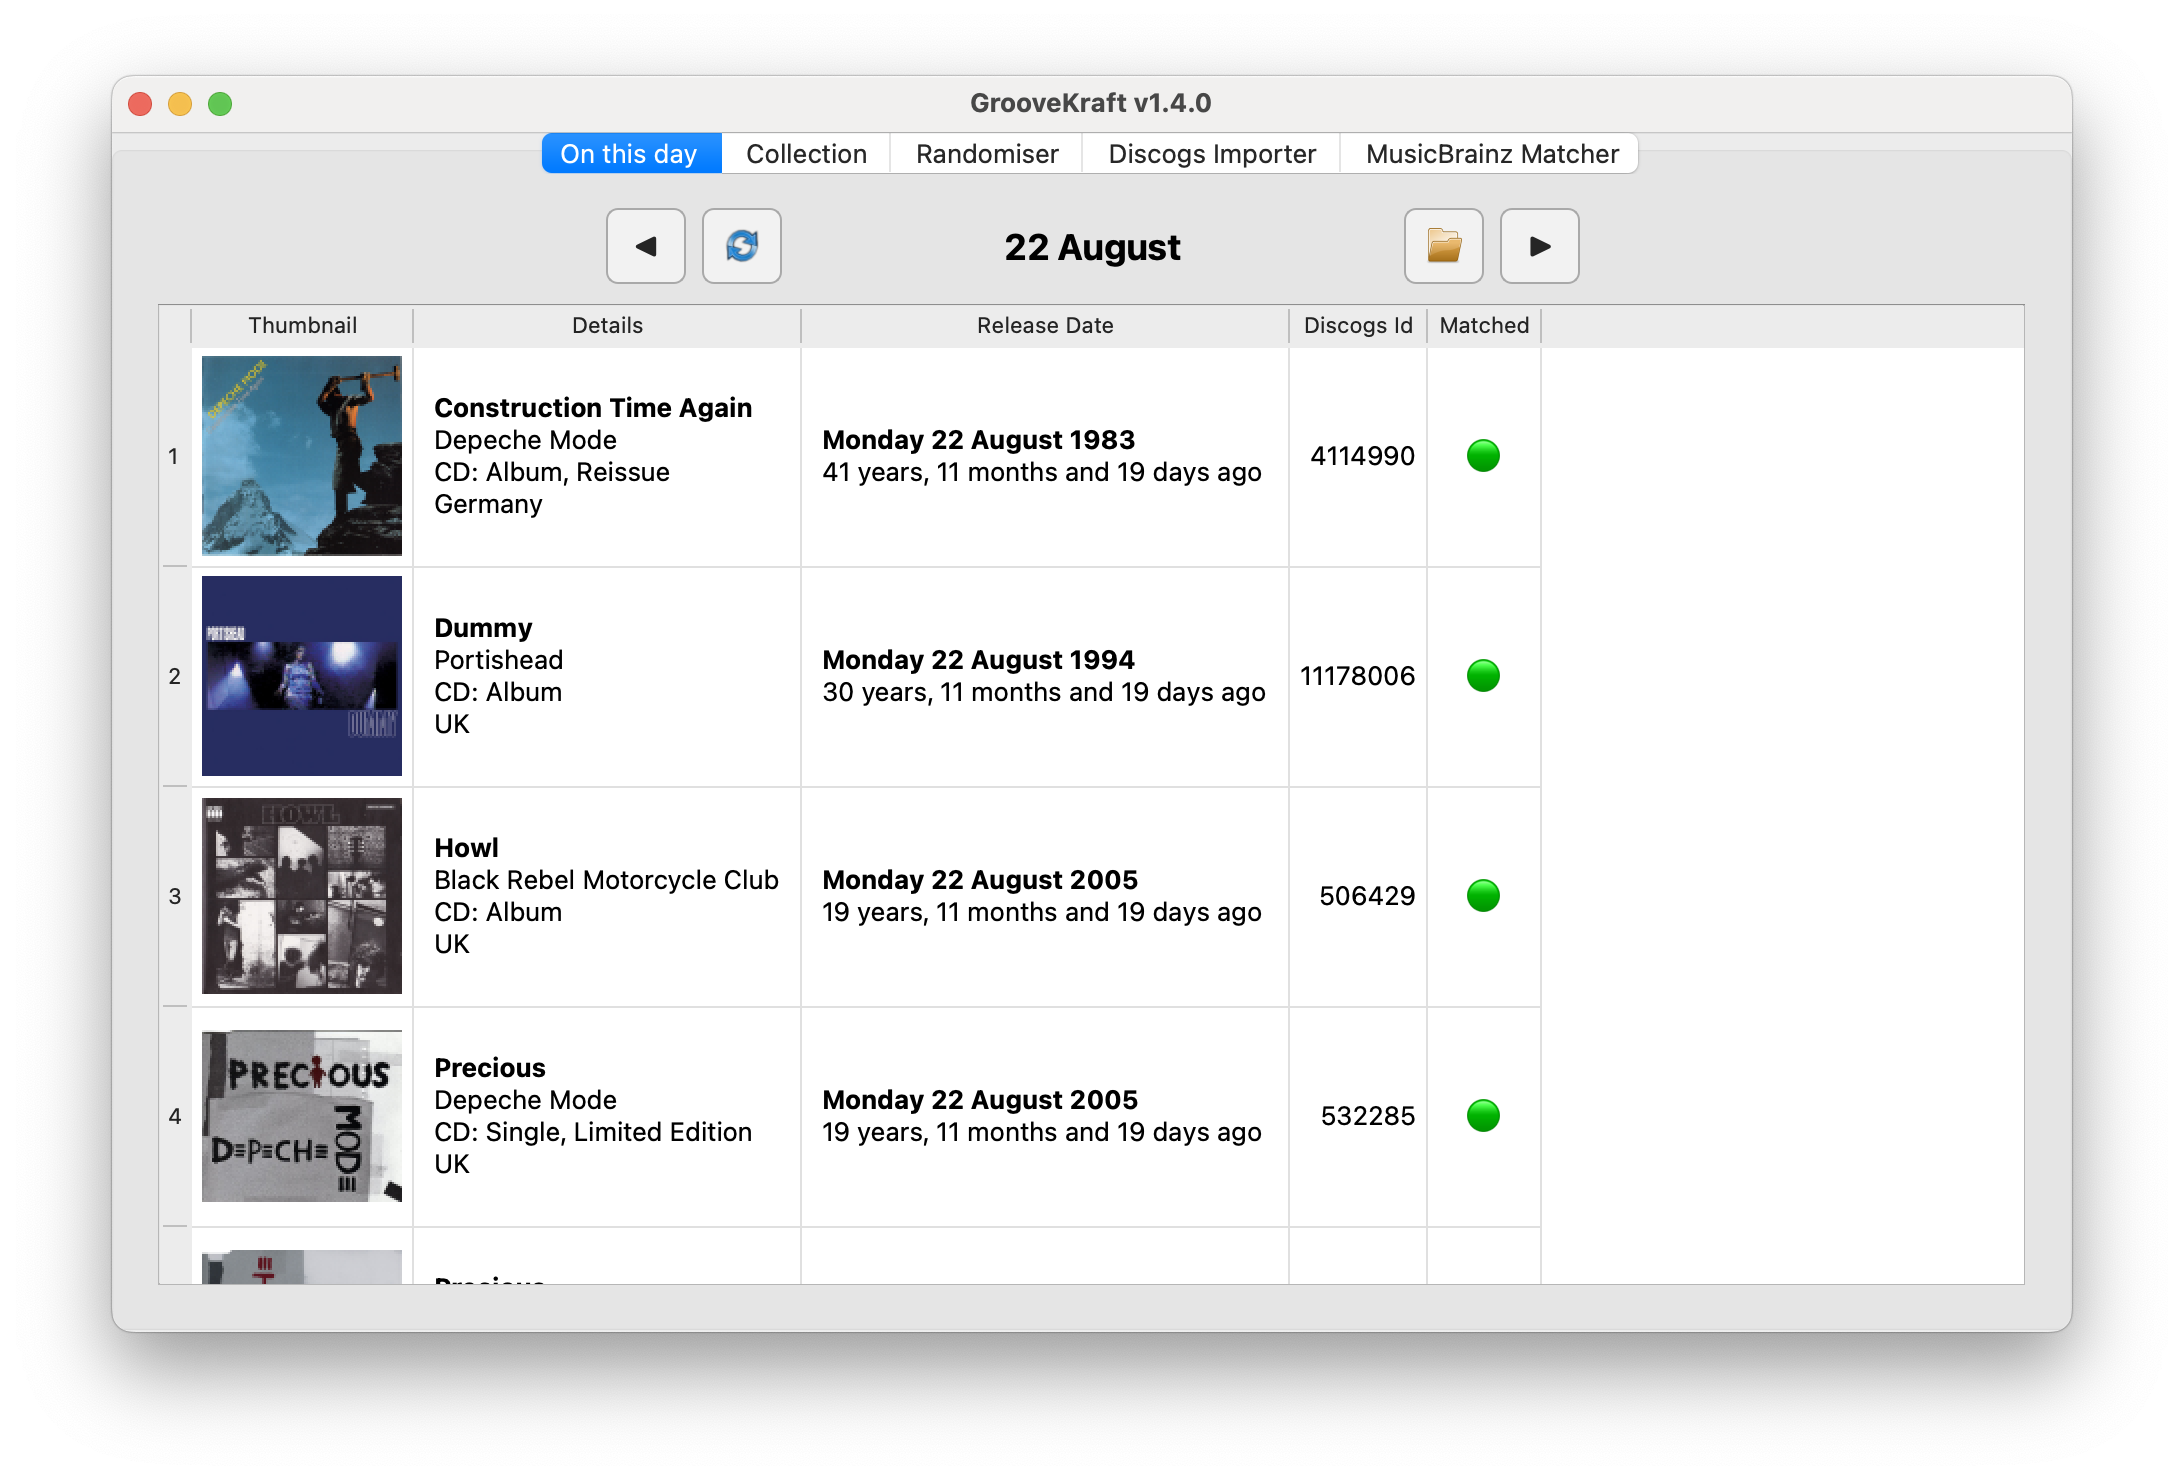Image resolution: width=2184 pixels, height=1480 pixels.
Task: Select the On this day tab
Action: 631,154
